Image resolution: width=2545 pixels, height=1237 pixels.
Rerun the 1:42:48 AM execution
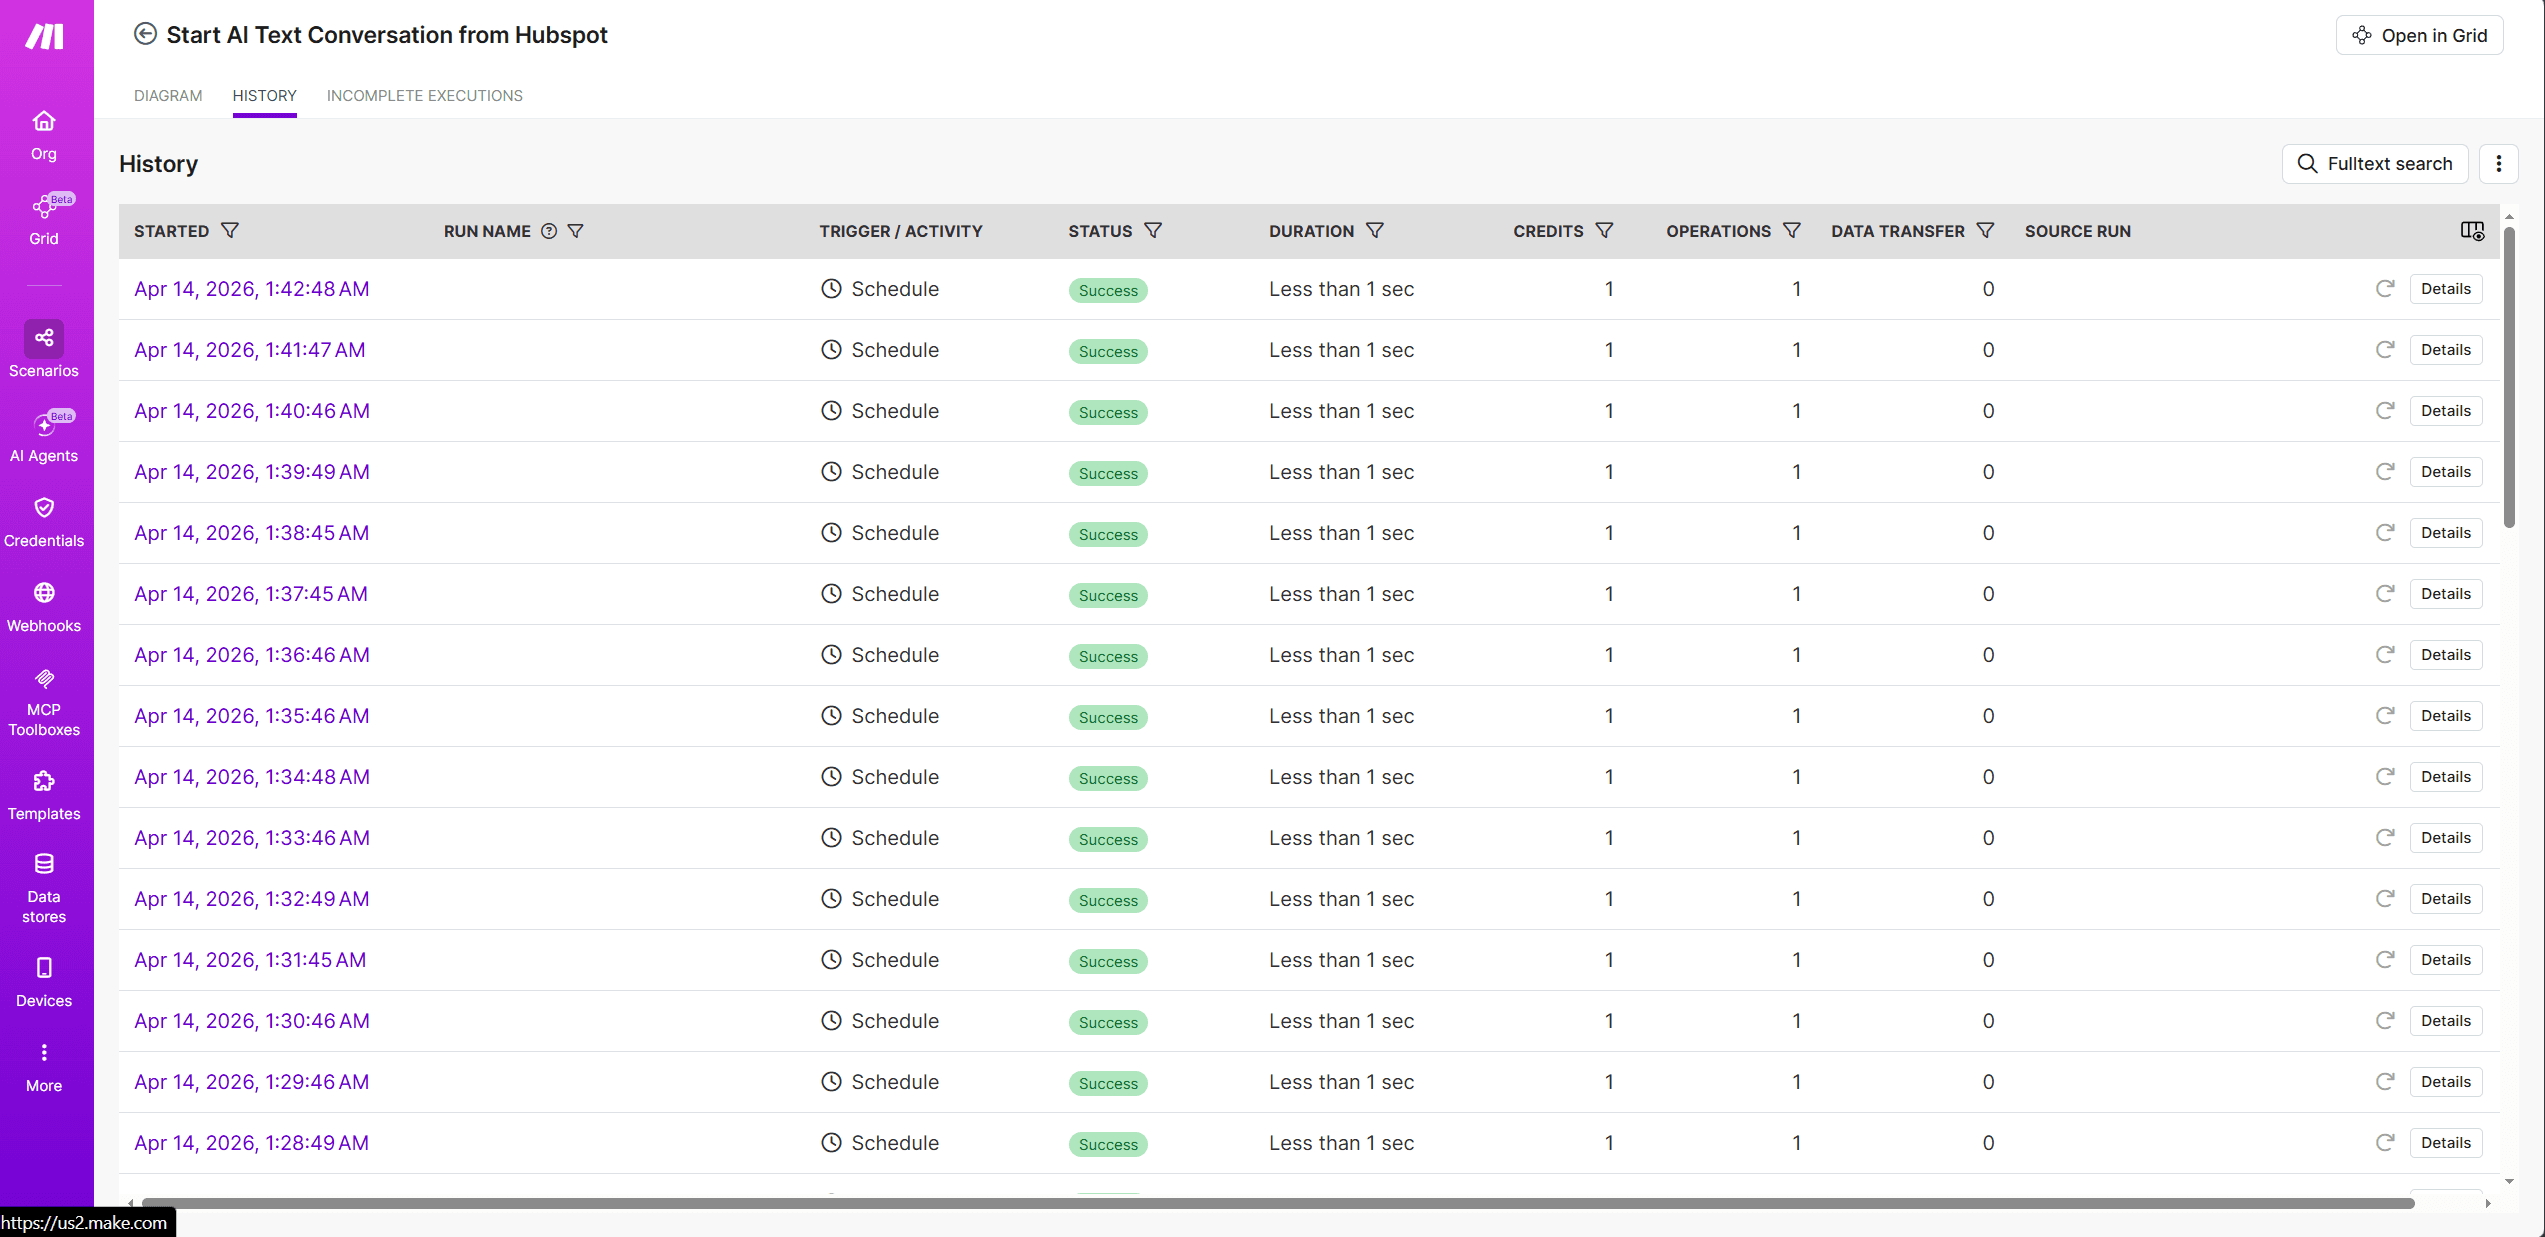point(2385,289)
